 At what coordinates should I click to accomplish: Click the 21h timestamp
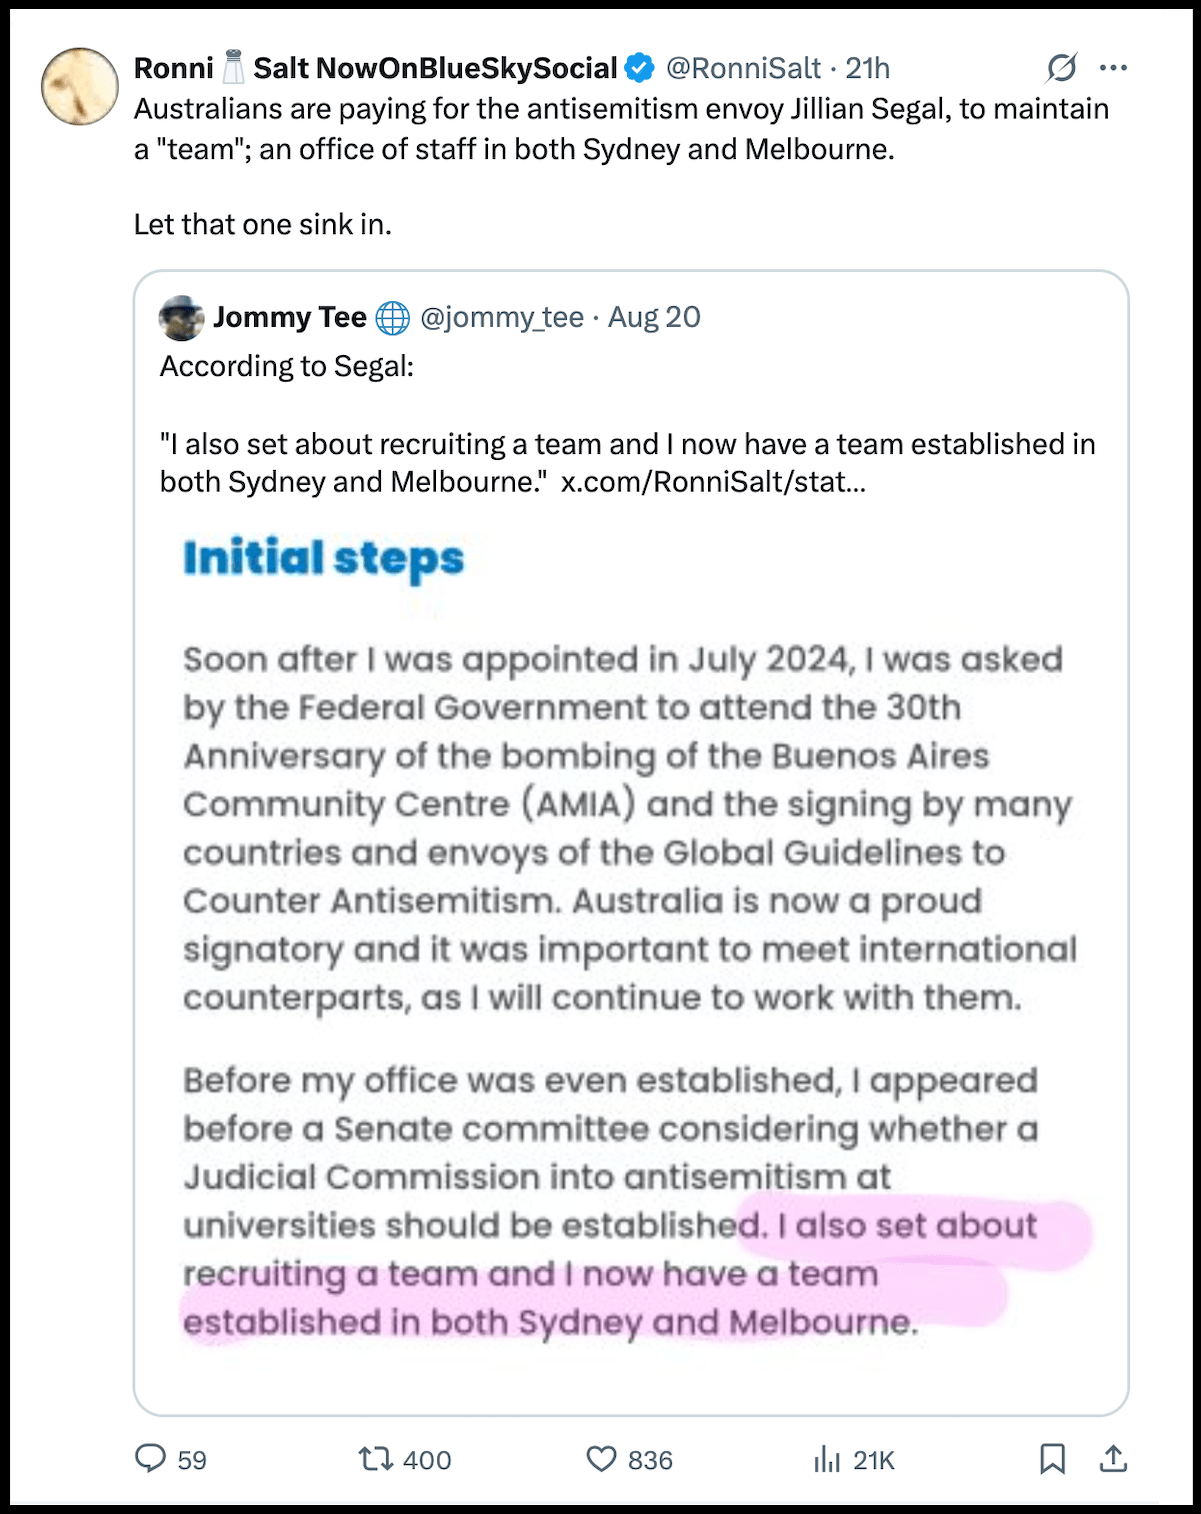[867, 68]
